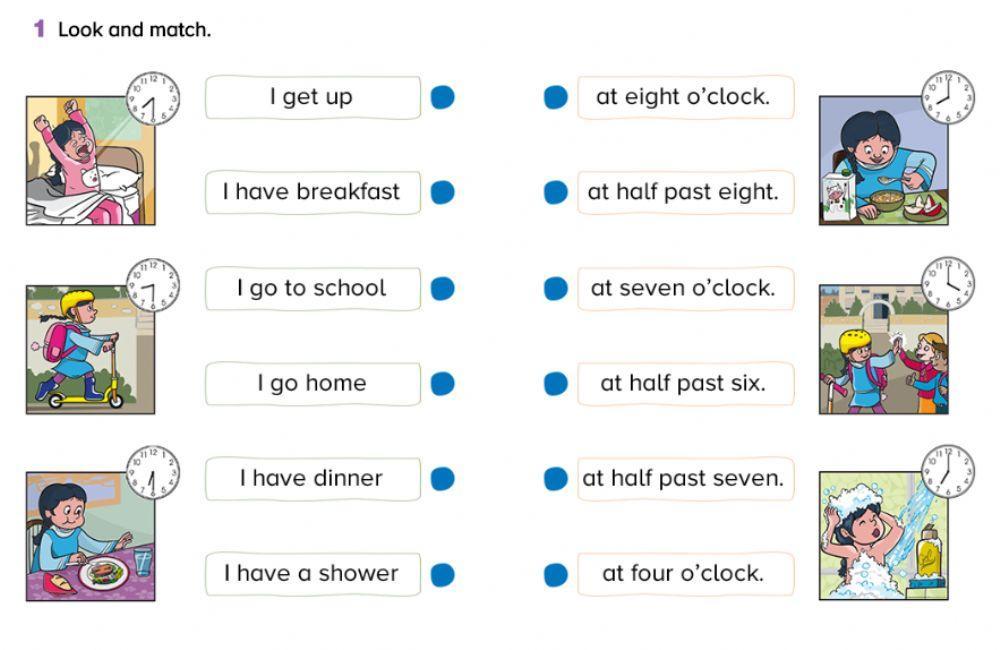Click the blue dot beside "I get up"
1000x650 pixels.
coord(442,97)
